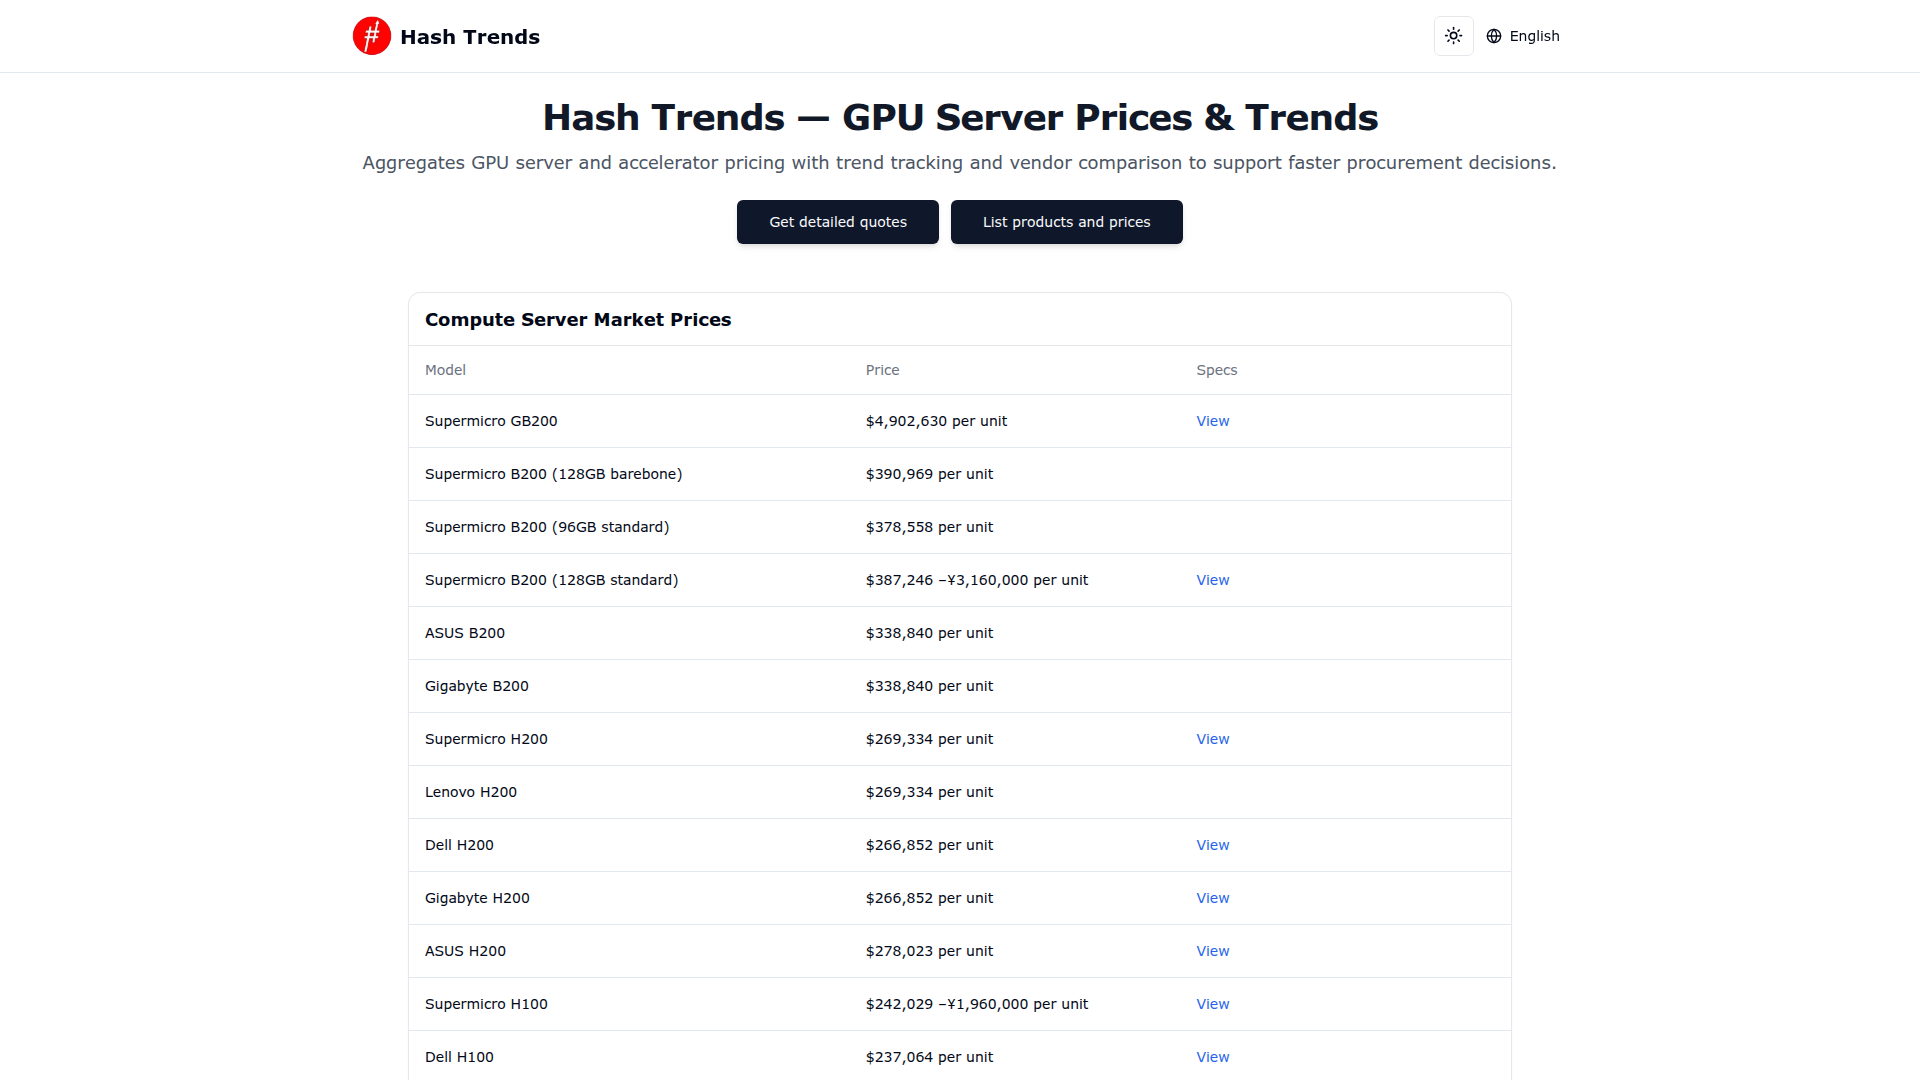
Task: Select the ASUS H200 model name
Action: (x=465, y=951)
